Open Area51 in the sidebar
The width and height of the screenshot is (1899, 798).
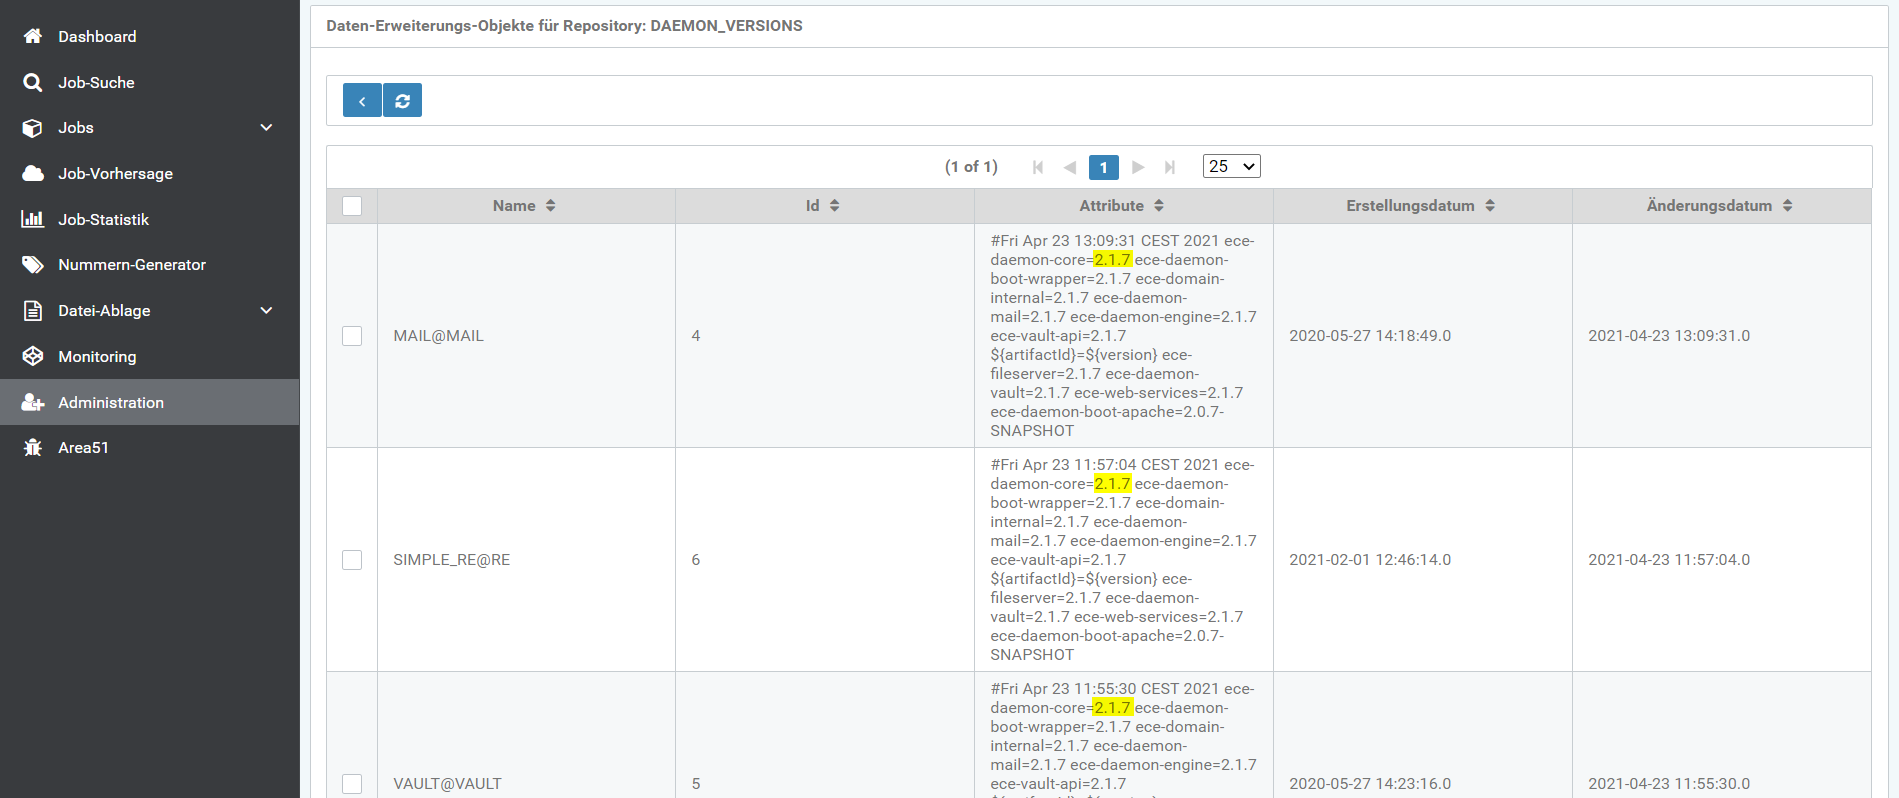83,448
